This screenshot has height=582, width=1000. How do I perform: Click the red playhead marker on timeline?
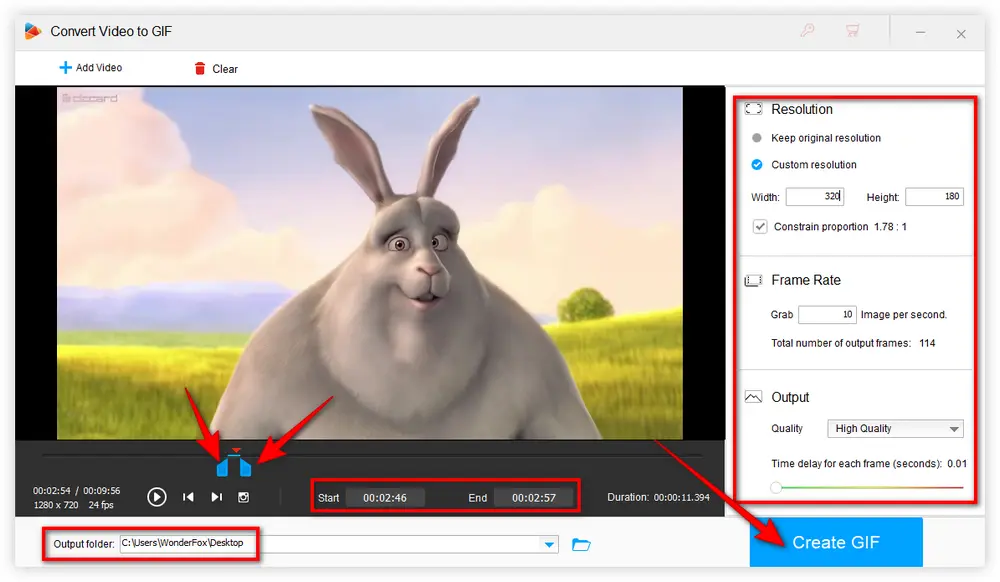click(x=236, y=451)
